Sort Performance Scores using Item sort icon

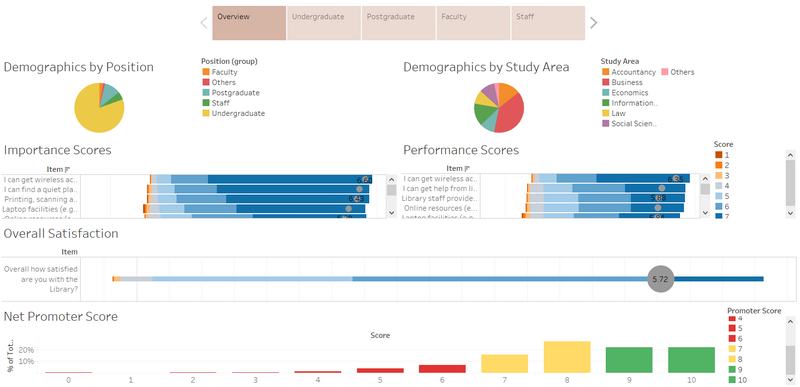point(467,169)
